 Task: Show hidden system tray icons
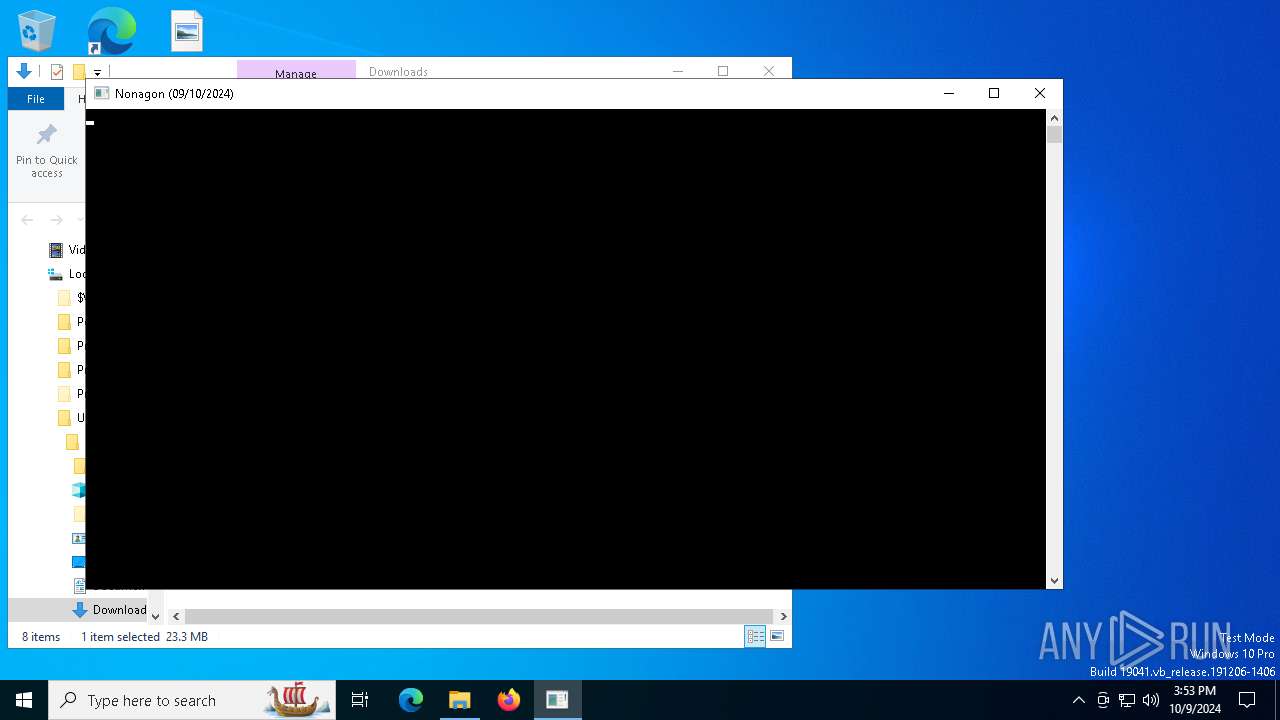click(x=1078, y=700)
